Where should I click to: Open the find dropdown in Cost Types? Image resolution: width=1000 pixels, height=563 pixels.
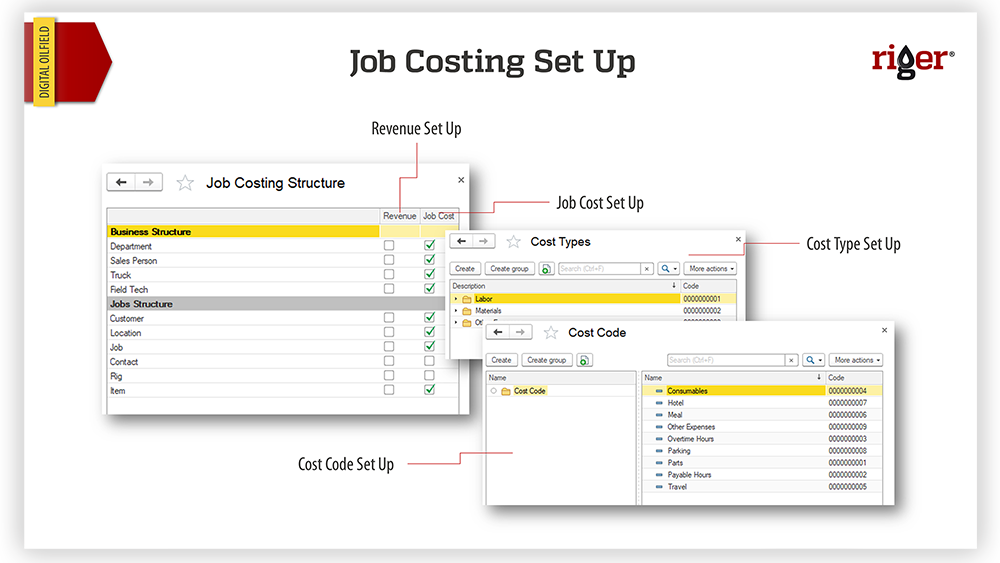669,269
